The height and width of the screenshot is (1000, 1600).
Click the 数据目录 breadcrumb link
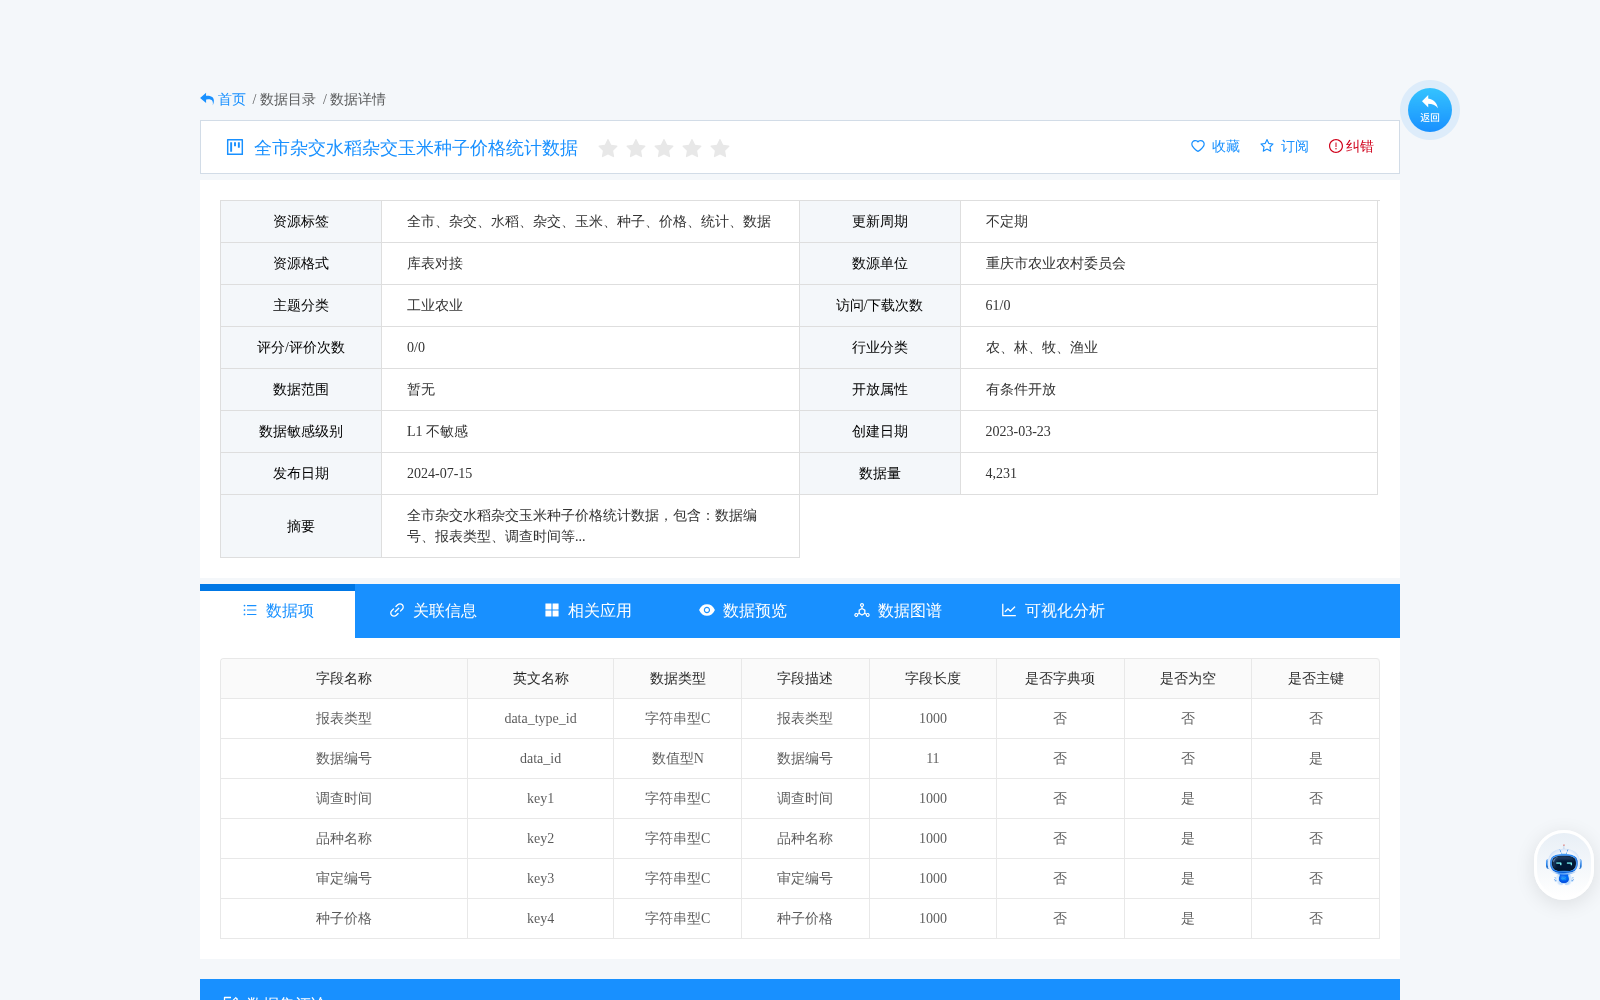pos(288,99)
